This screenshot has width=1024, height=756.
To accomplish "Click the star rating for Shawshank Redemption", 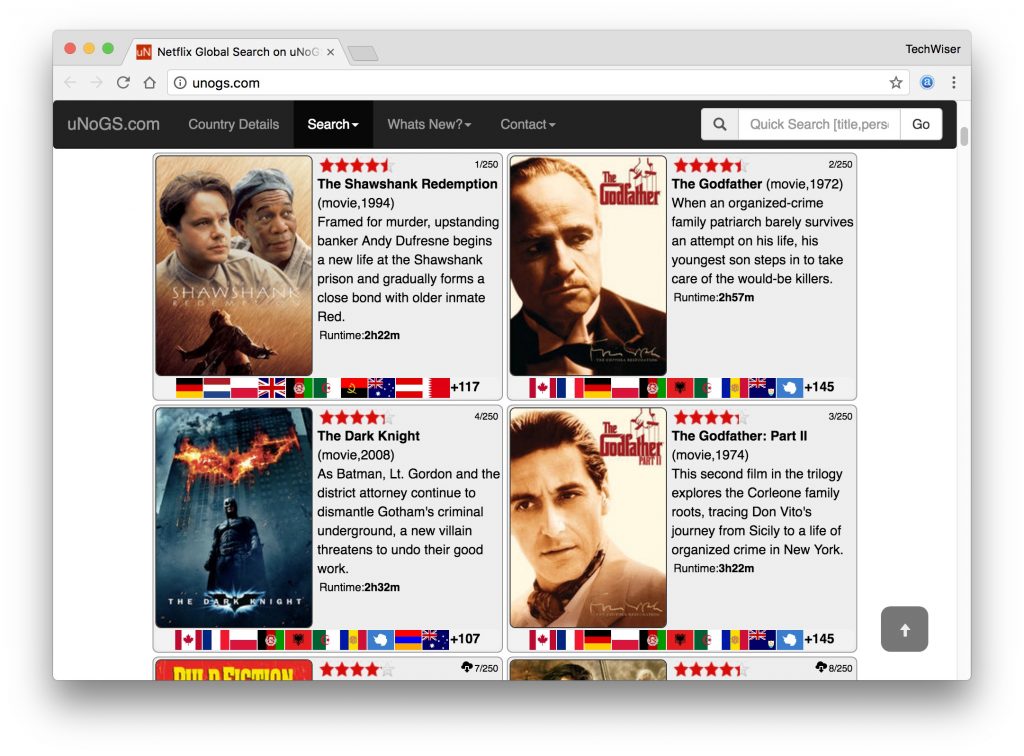I will (x=357, y=165).
